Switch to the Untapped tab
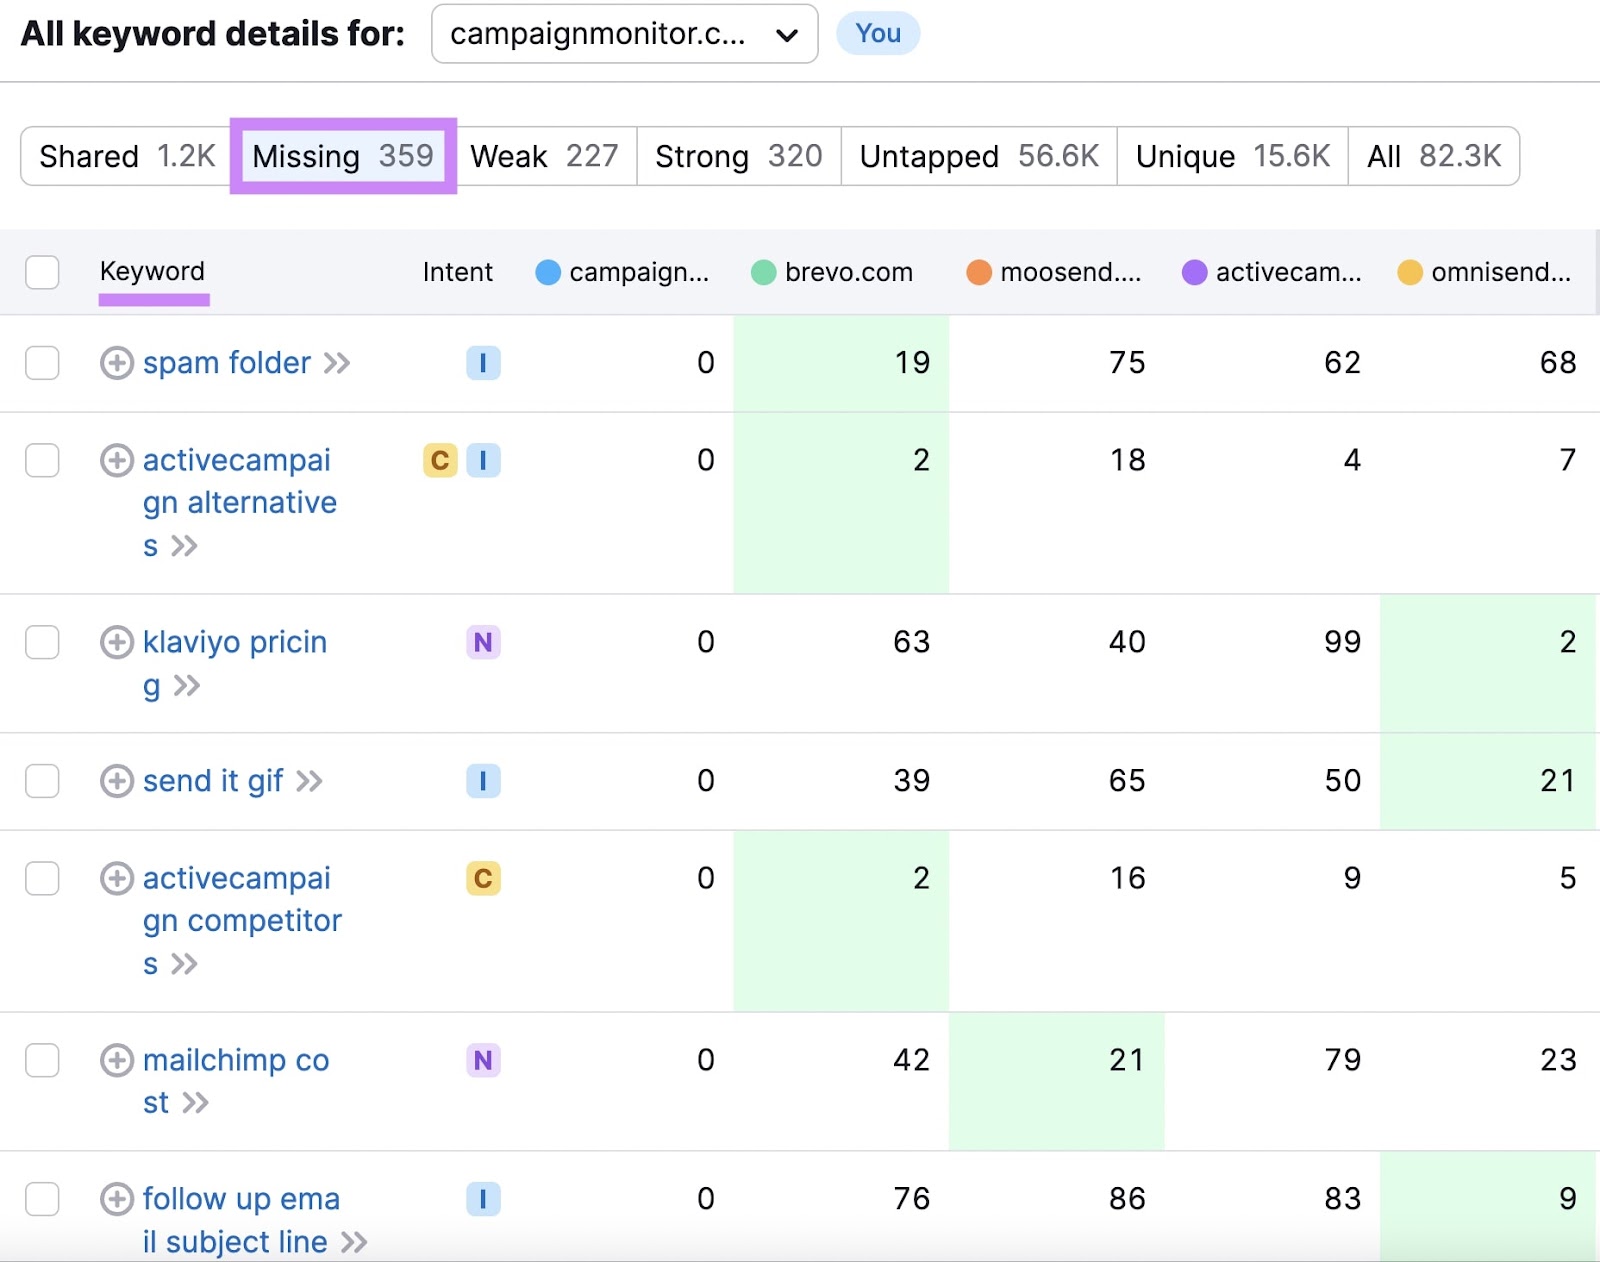1600x1262 pixels. (x=978, y=156)
